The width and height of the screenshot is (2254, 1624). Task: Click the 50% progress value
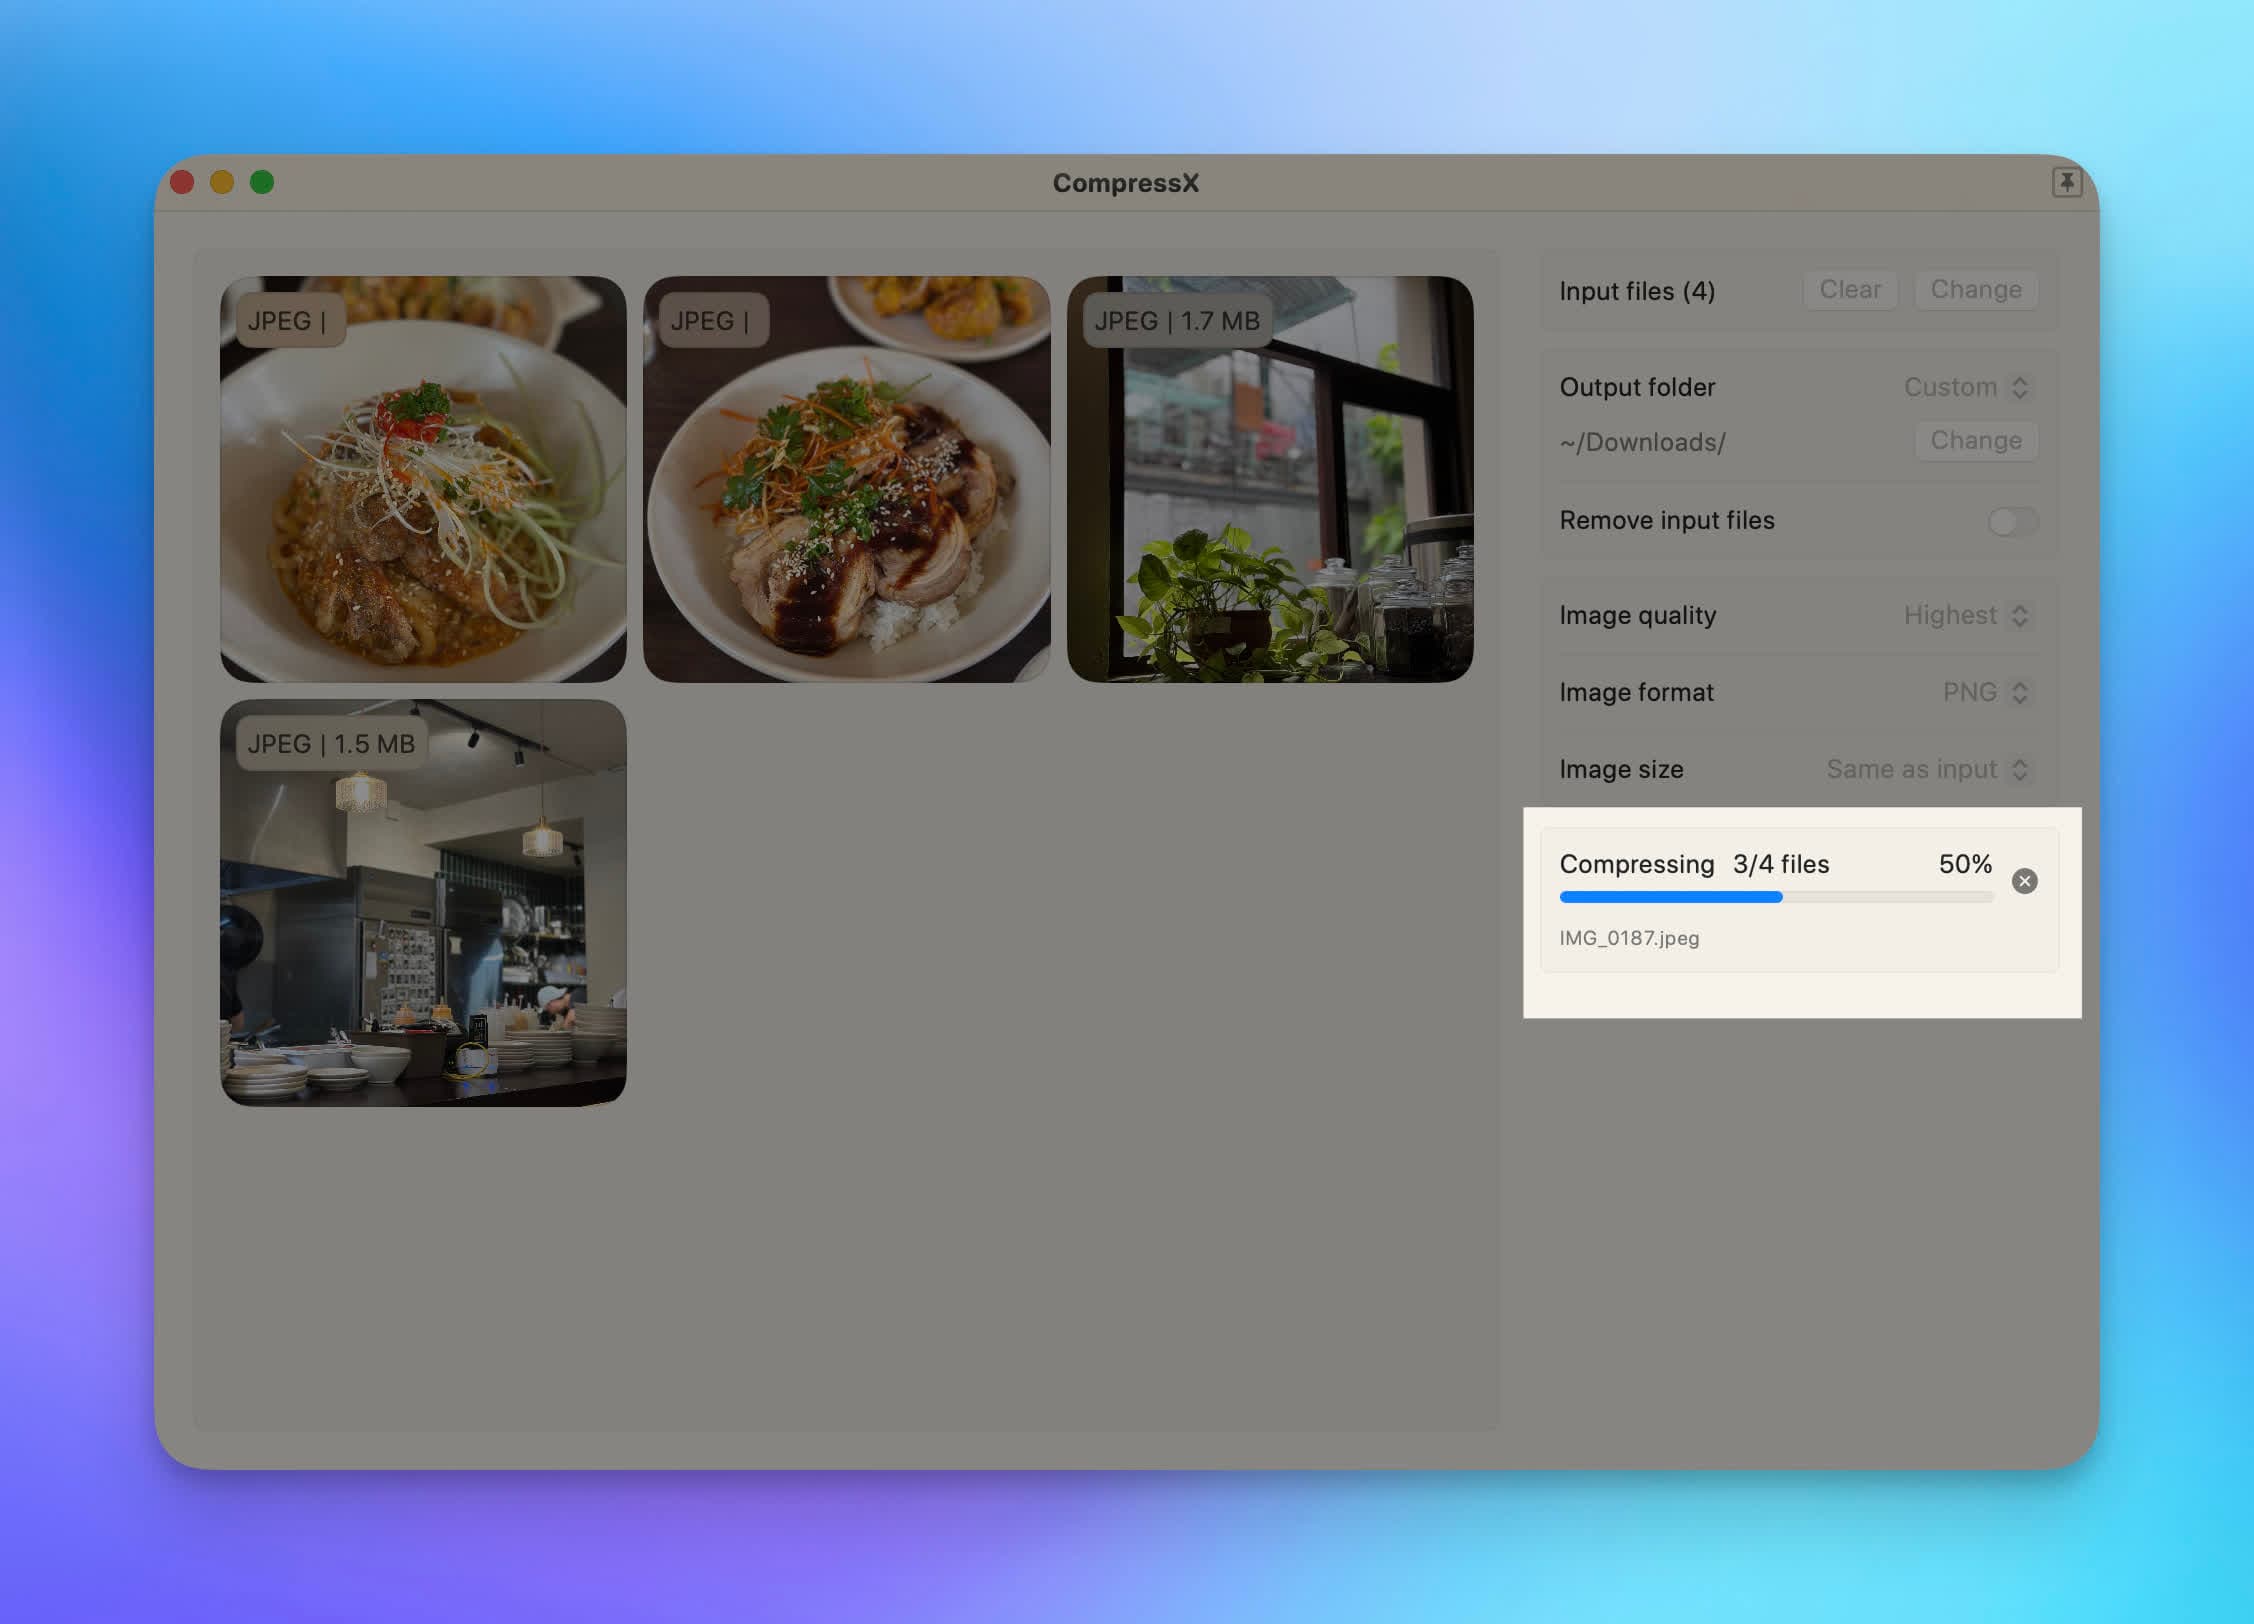pos(1965,864)
